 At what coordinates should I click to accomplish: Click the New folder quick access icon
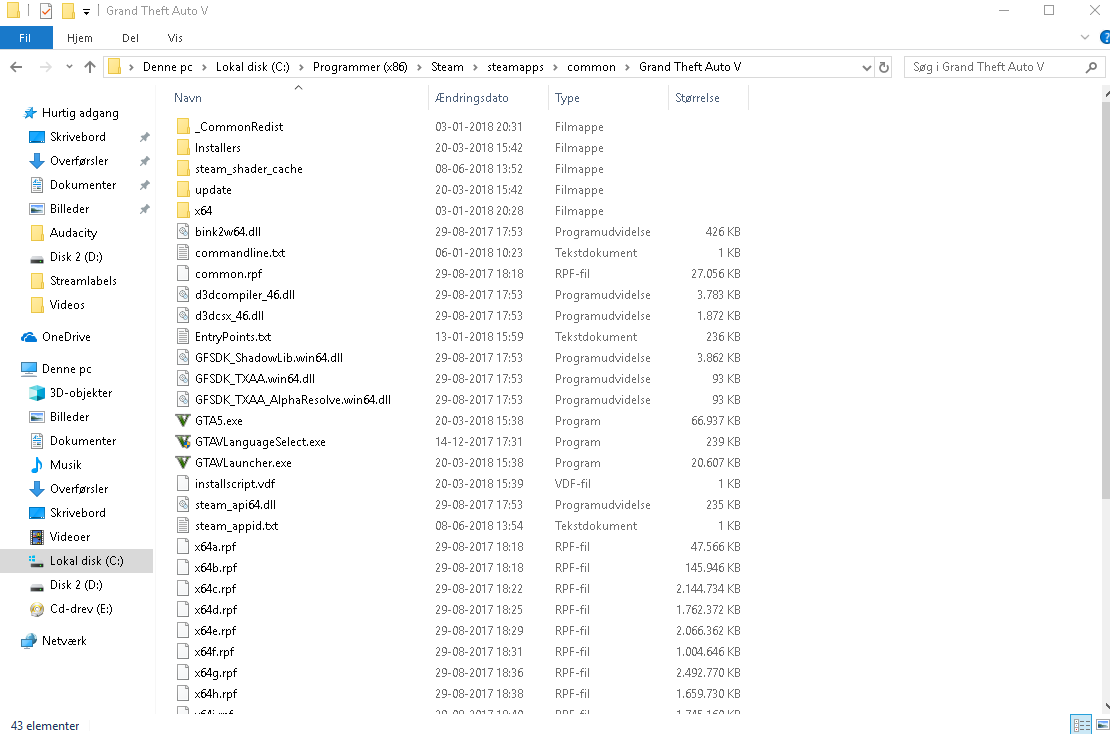(x=68, y=11)
